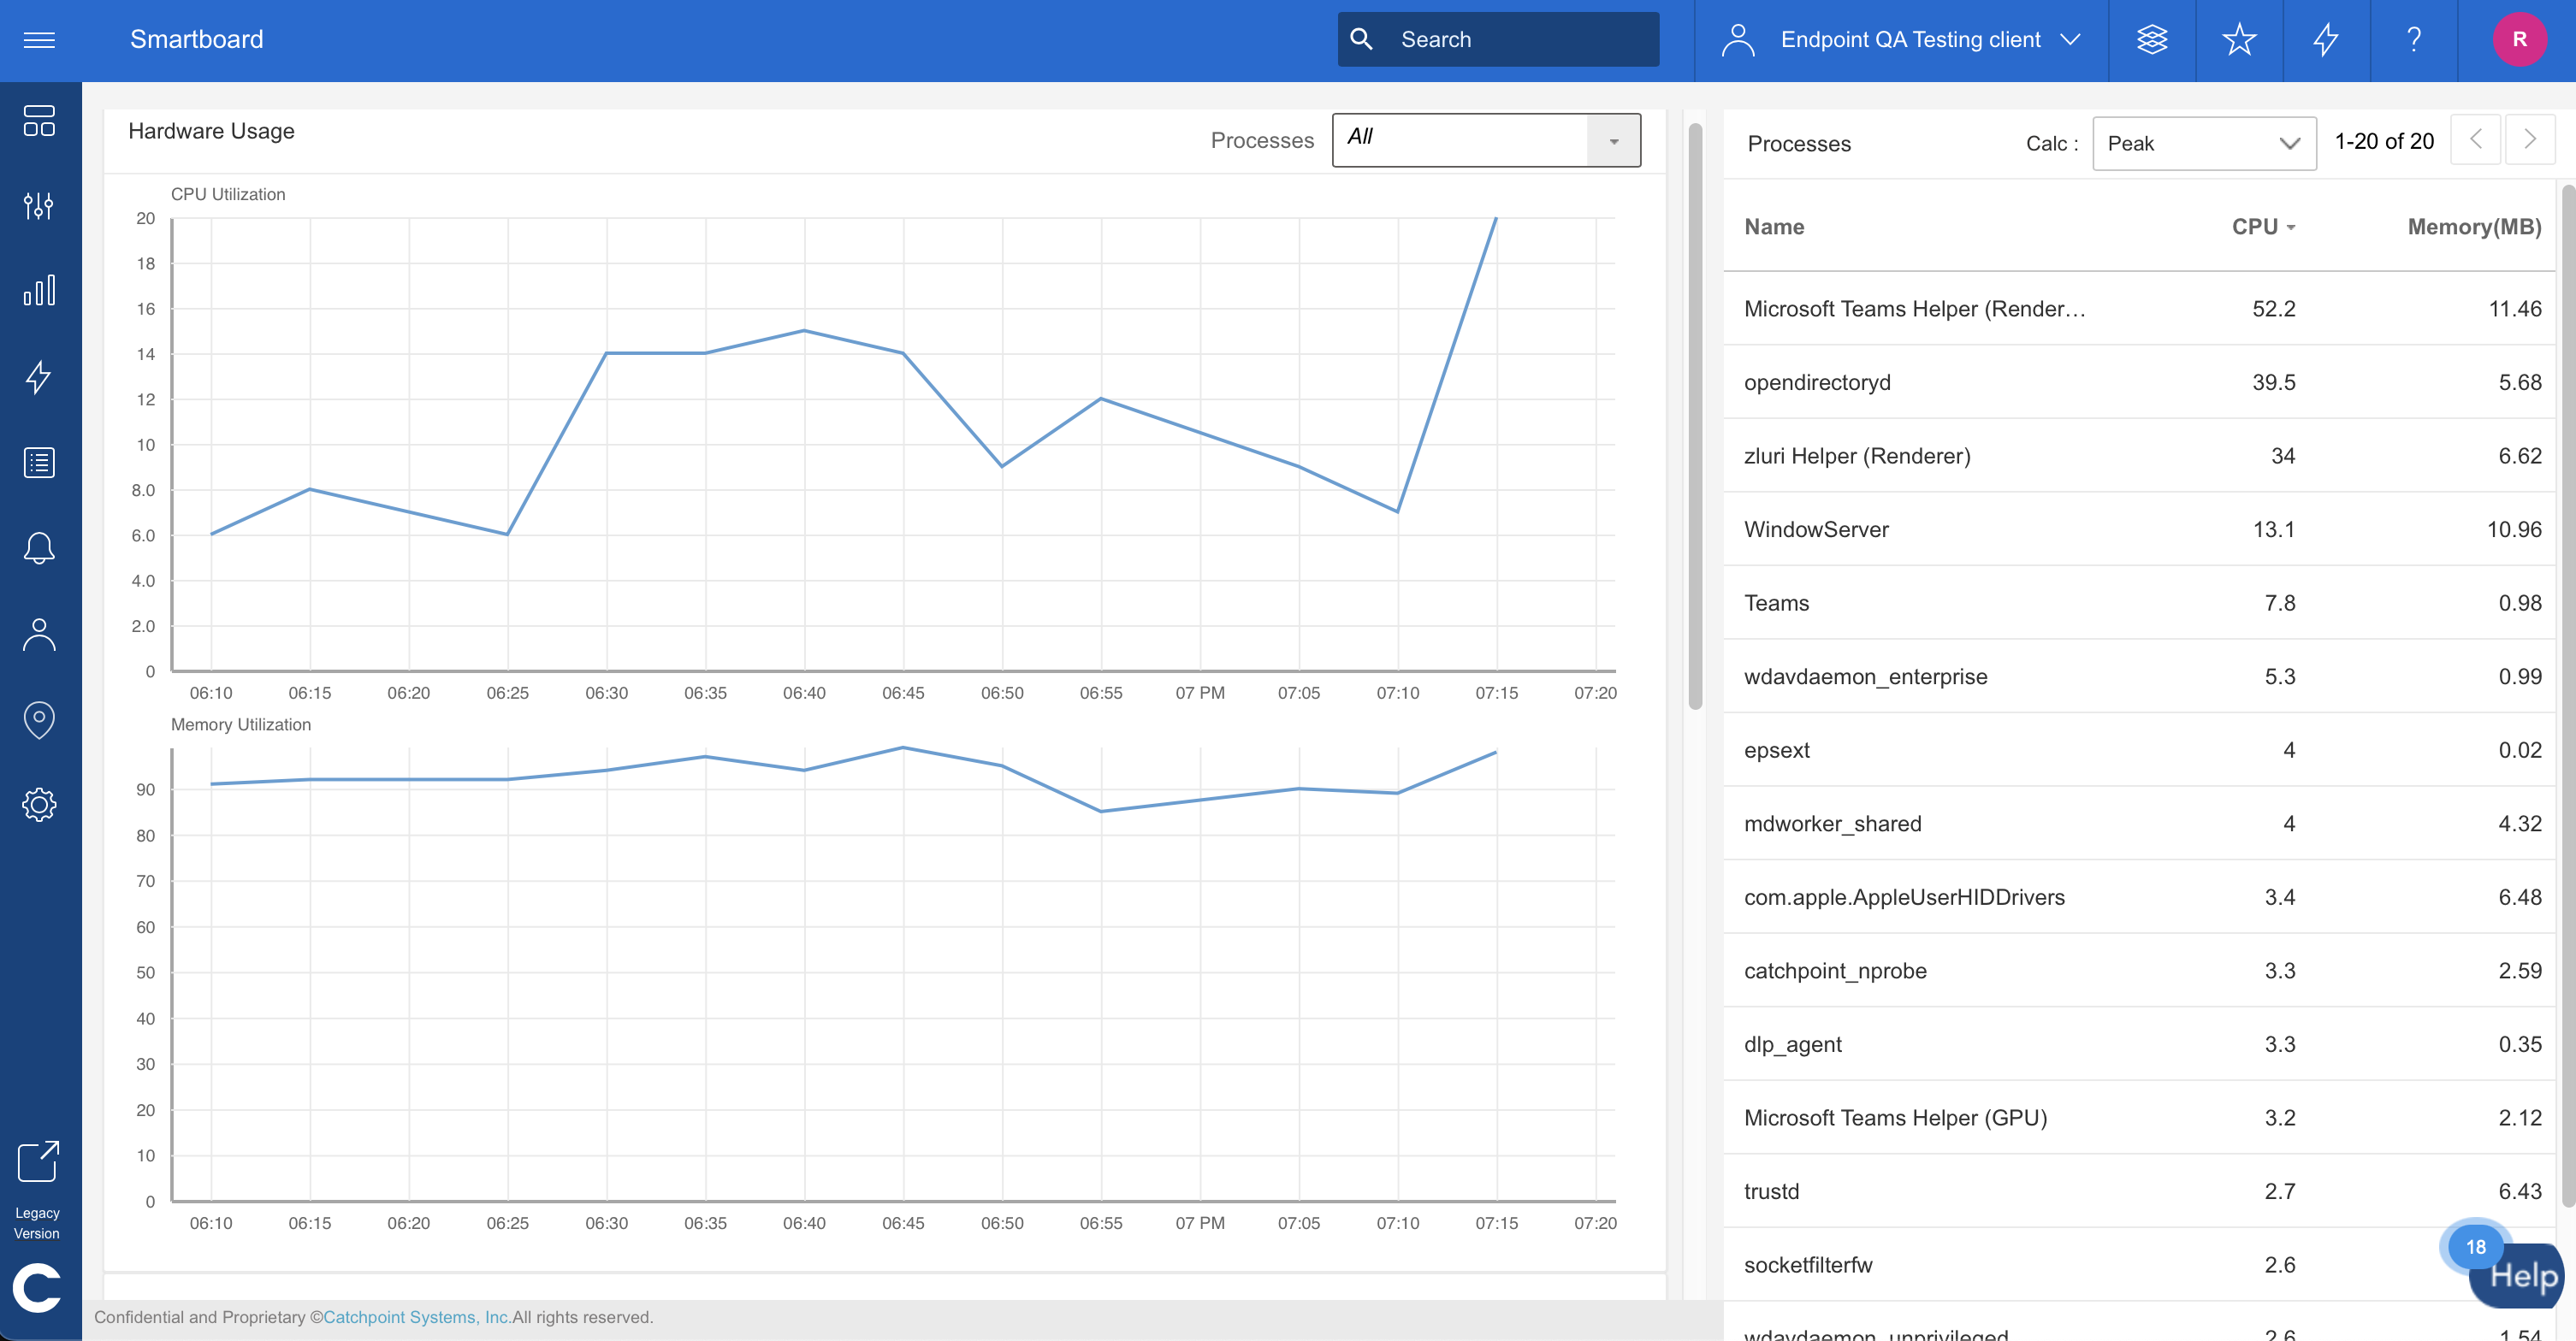Select the WindowServer process row
This screenshot has height=1341, width=2576.
pyautogui.click(x=2140, y=529)
